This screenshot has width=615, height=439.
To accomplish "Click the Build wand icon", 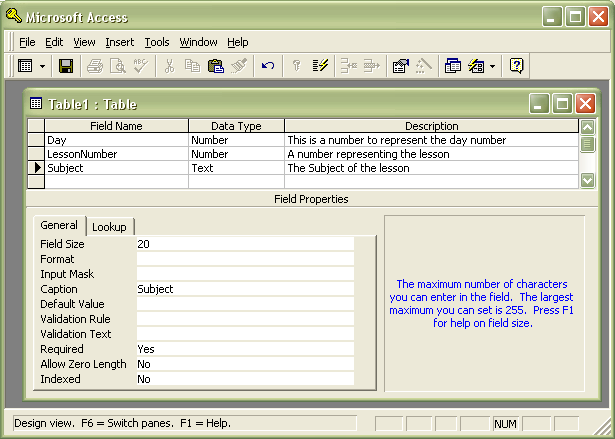I will (x=424, y=66).
